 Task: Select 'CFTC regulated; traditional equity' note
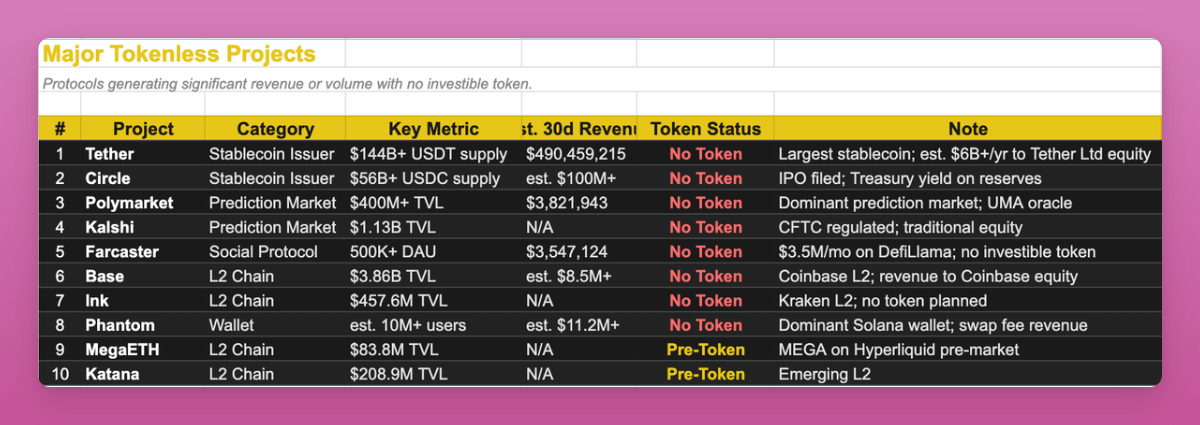pyautogui.click(x=968, y=227)
